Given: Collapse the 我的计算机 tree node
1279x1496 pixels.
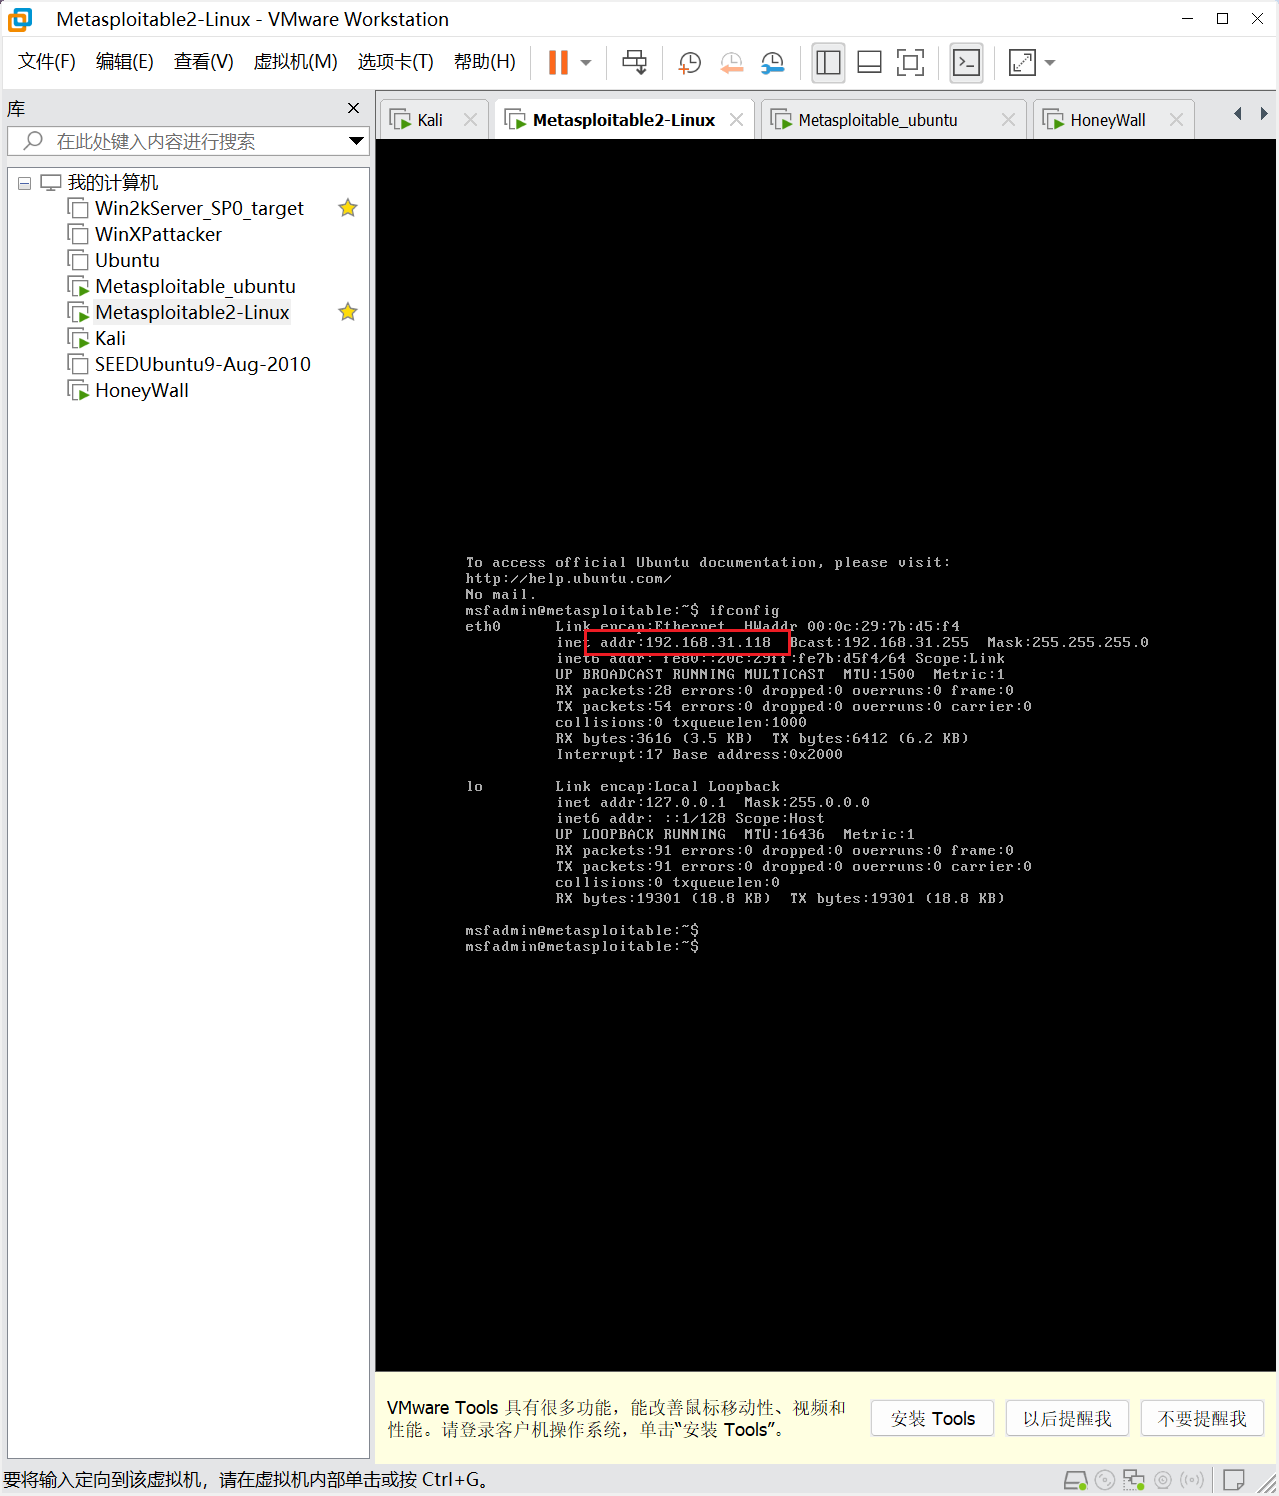Looking at the screenshot, I should [x=24, y=183].
